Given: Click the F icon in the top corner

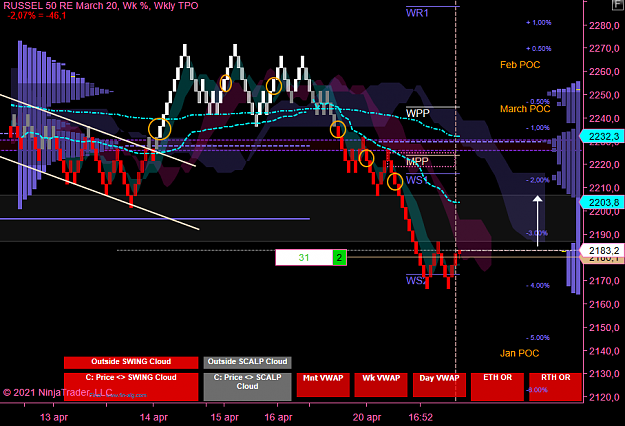Looking at the screenshot, I should 617,4.
